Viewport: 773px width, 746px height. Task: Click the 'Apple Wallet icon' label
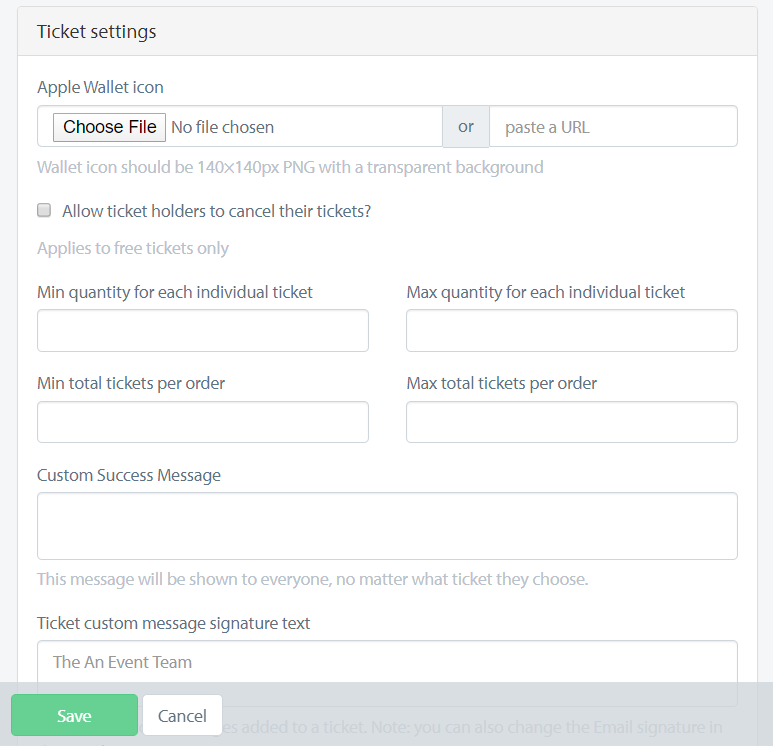click(x=101, y=87)
